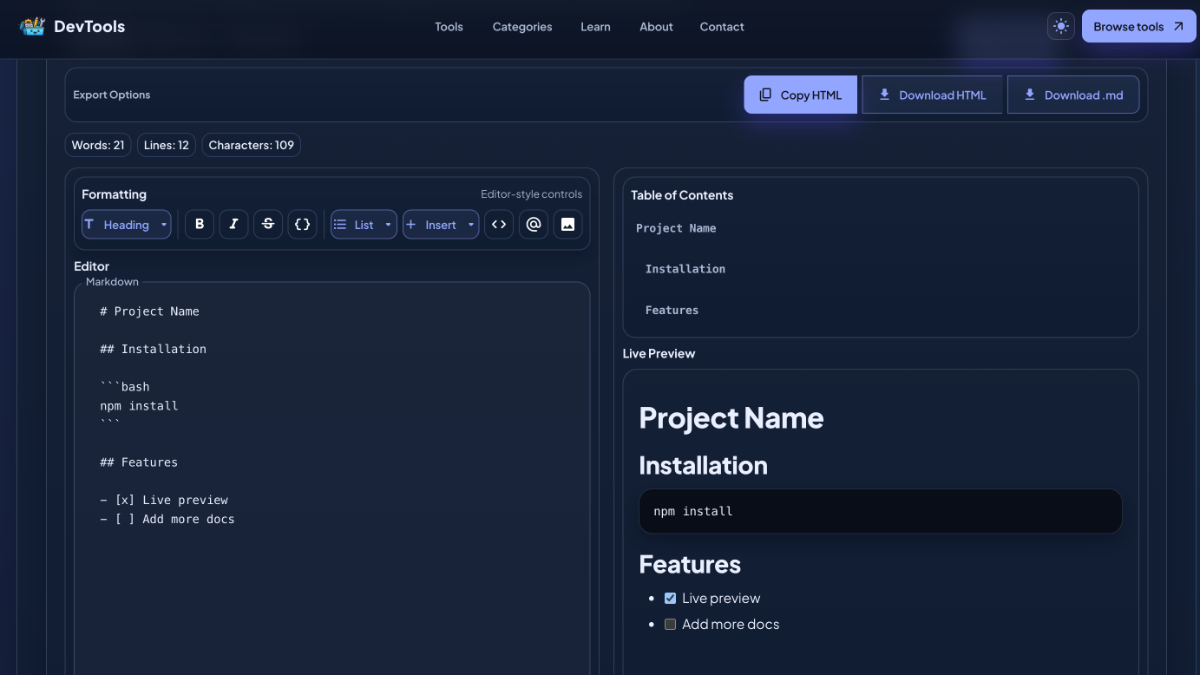Click the '- [x] Live preview' editor line

[164, 500]
